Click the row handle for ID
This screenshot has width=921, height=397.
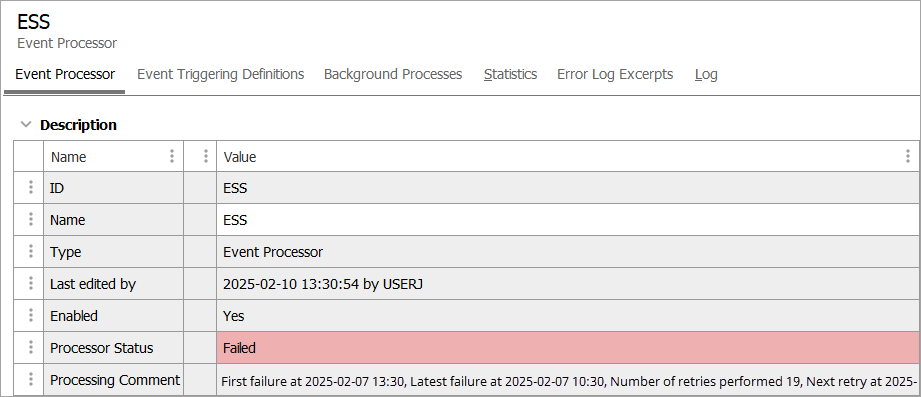31,188
